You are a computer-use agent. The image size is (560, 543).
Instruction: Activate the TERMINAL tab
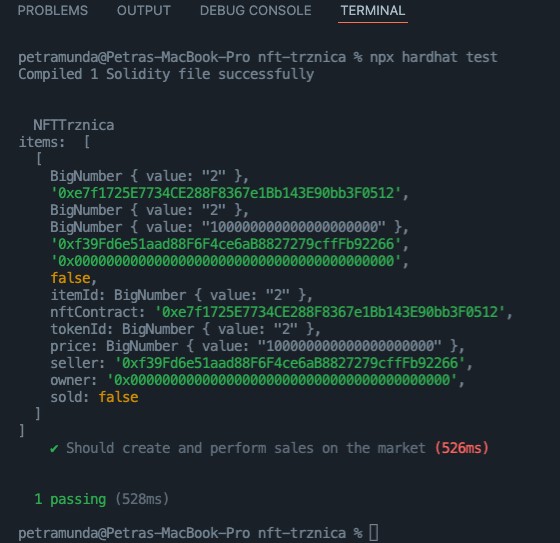tap(372, 10)
